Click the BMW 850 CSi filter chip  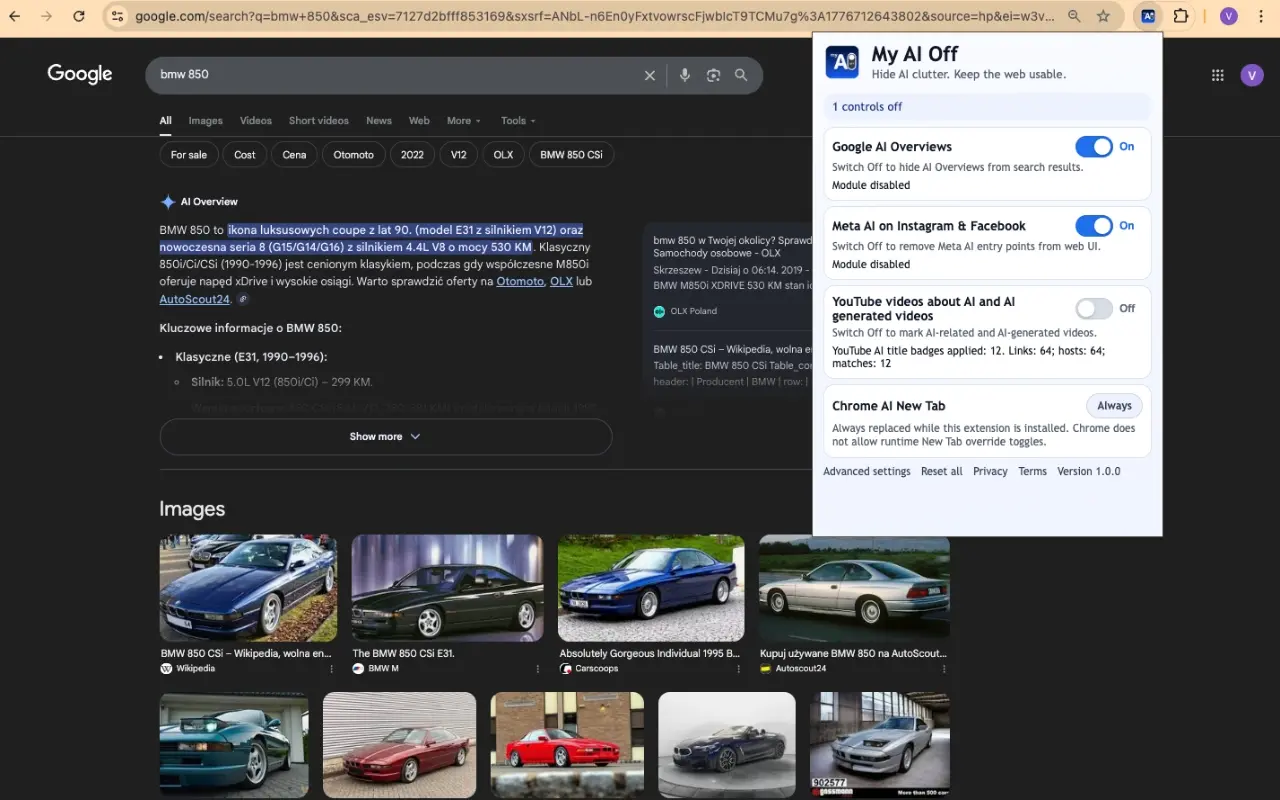point(571,155)
